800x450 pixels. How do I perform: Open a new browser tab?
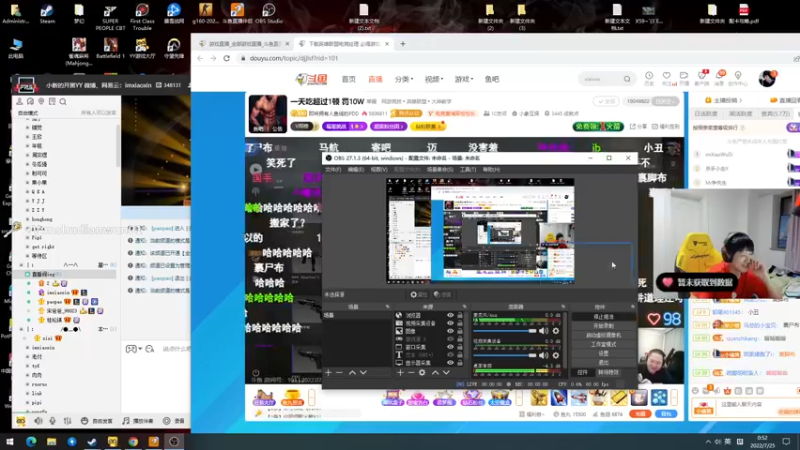tap(403, 44)
